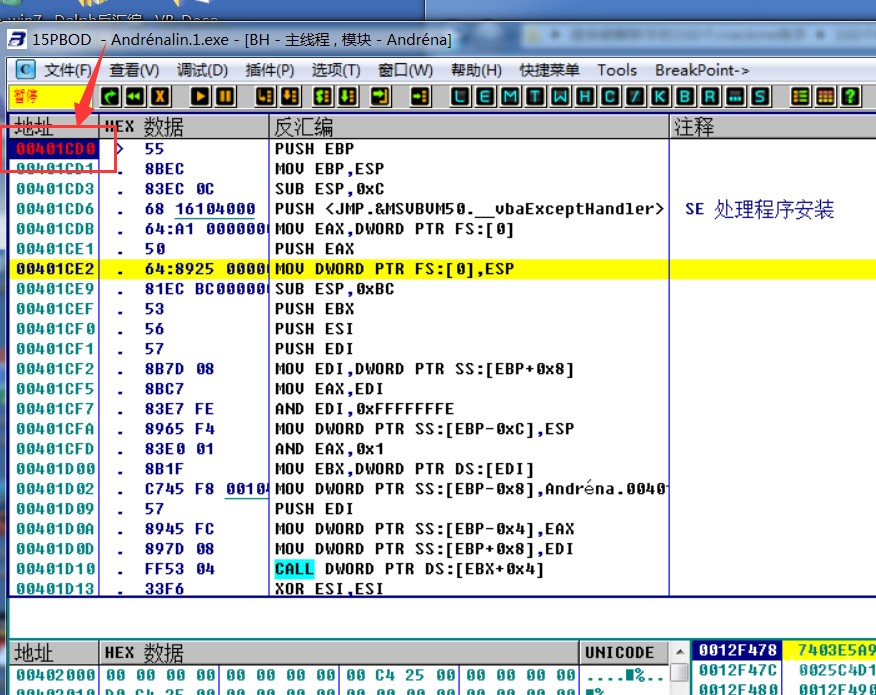Viewport: 876px width, 695px height.
Task: Open the 帮助(H) menu
Action: (x=477, y=70)
